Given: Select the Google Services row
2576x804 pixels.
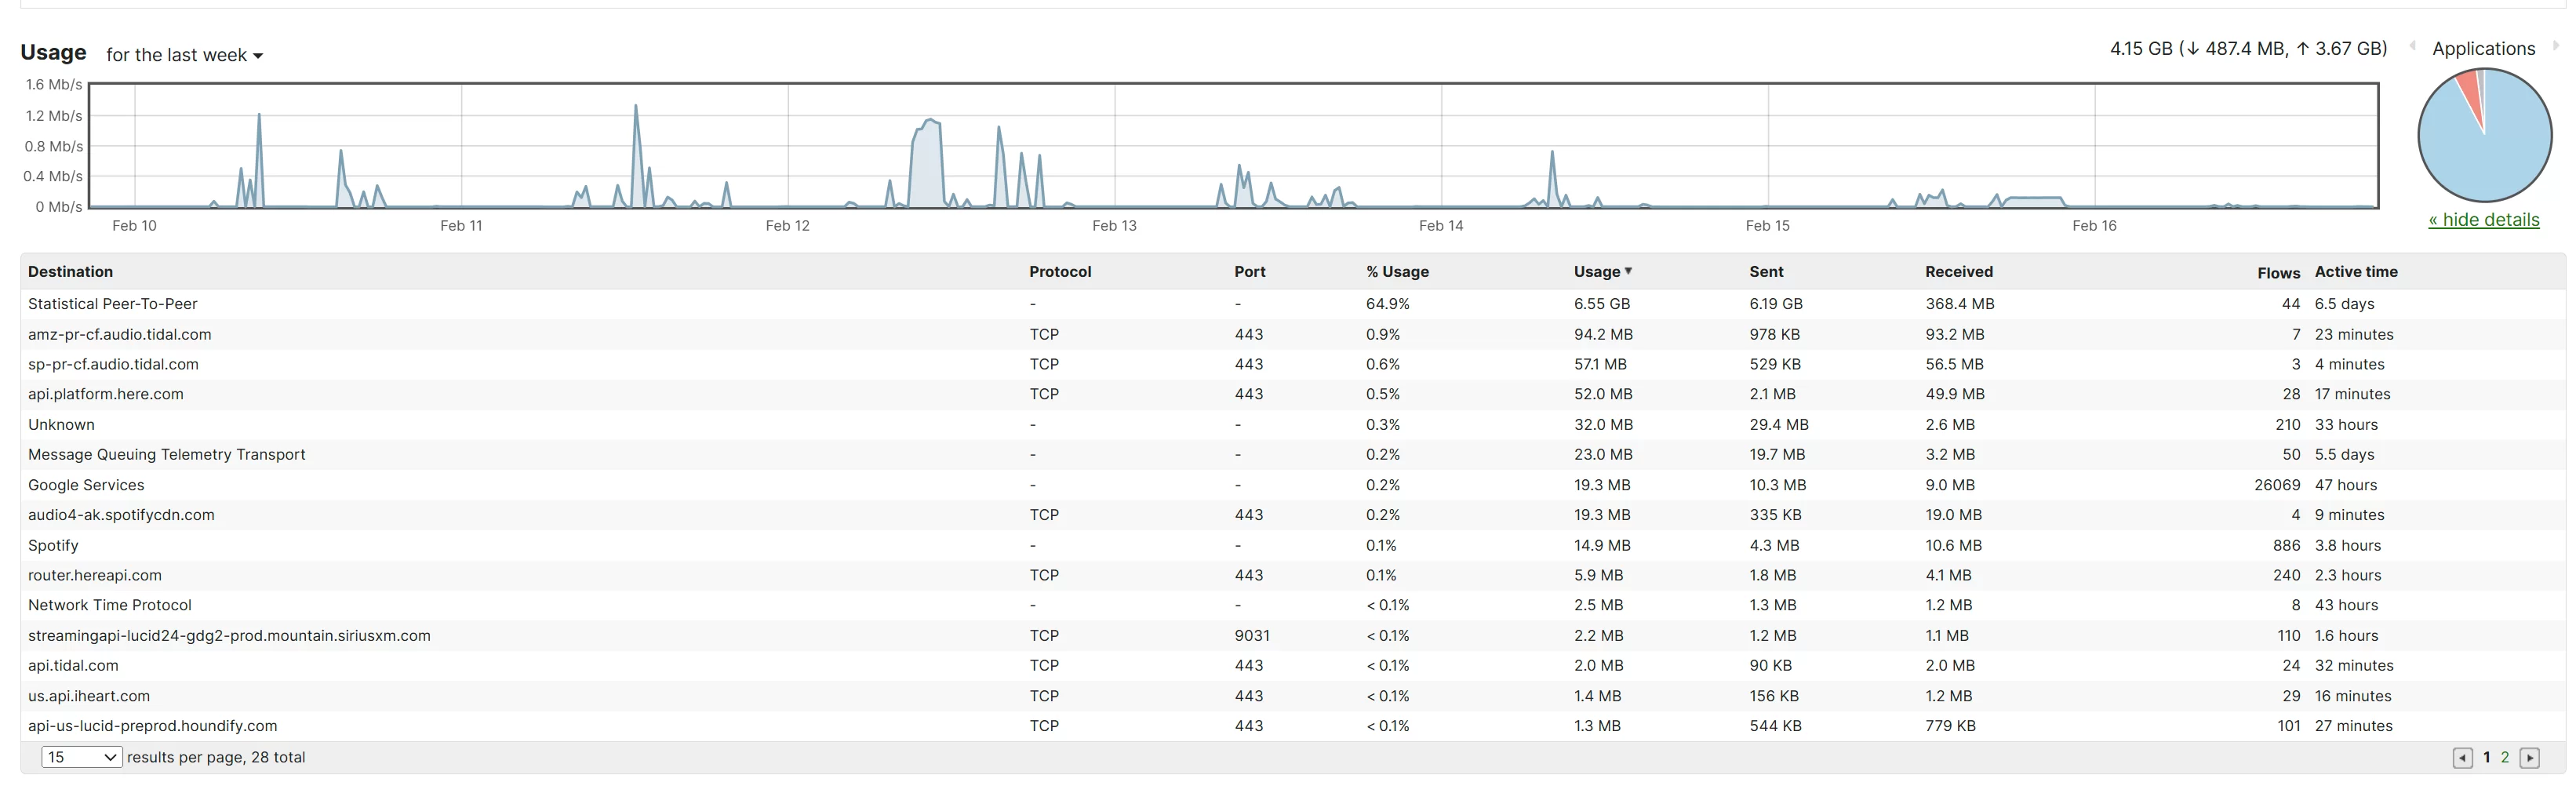Looking at the screenshot, I should click(1292, 485).
